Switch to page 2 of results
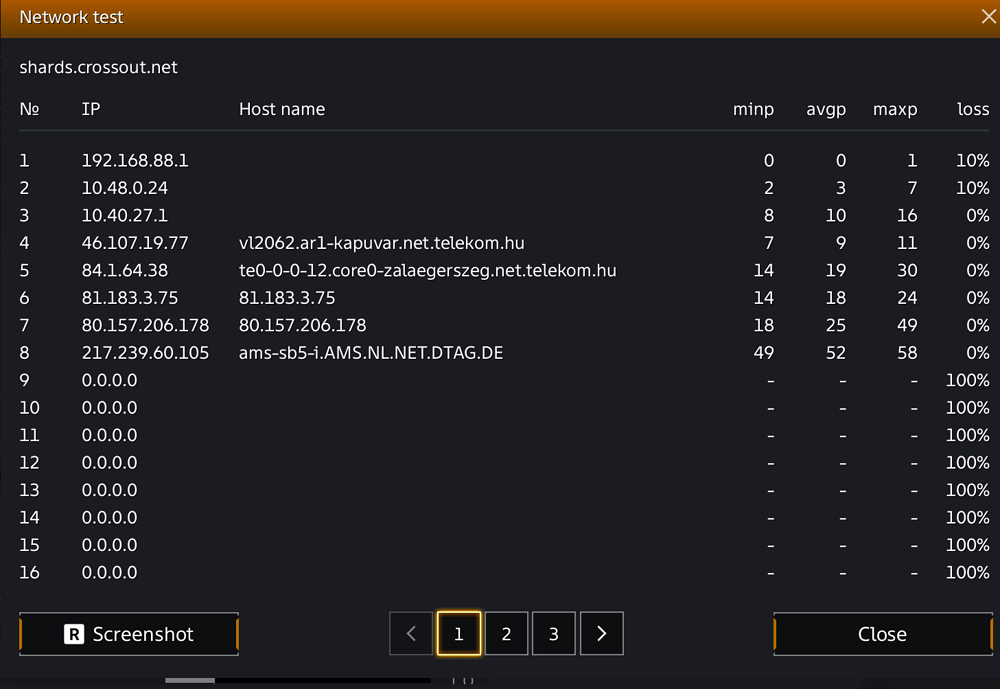 coord(506,633)
